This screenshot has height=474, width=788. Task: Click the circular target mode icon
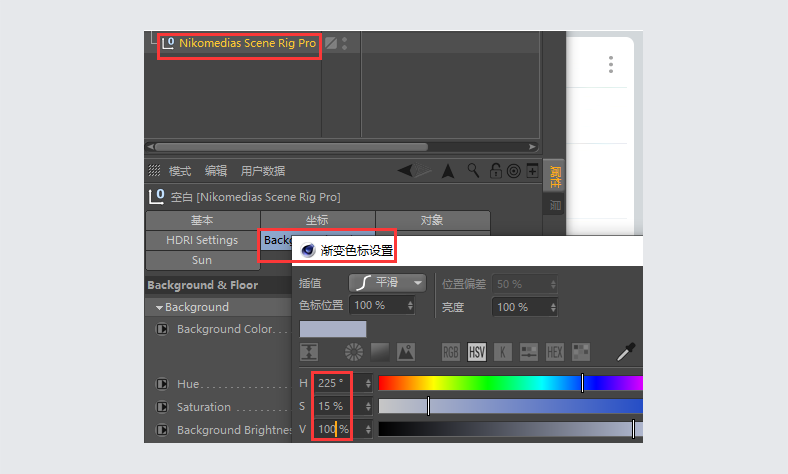[514, 171]
